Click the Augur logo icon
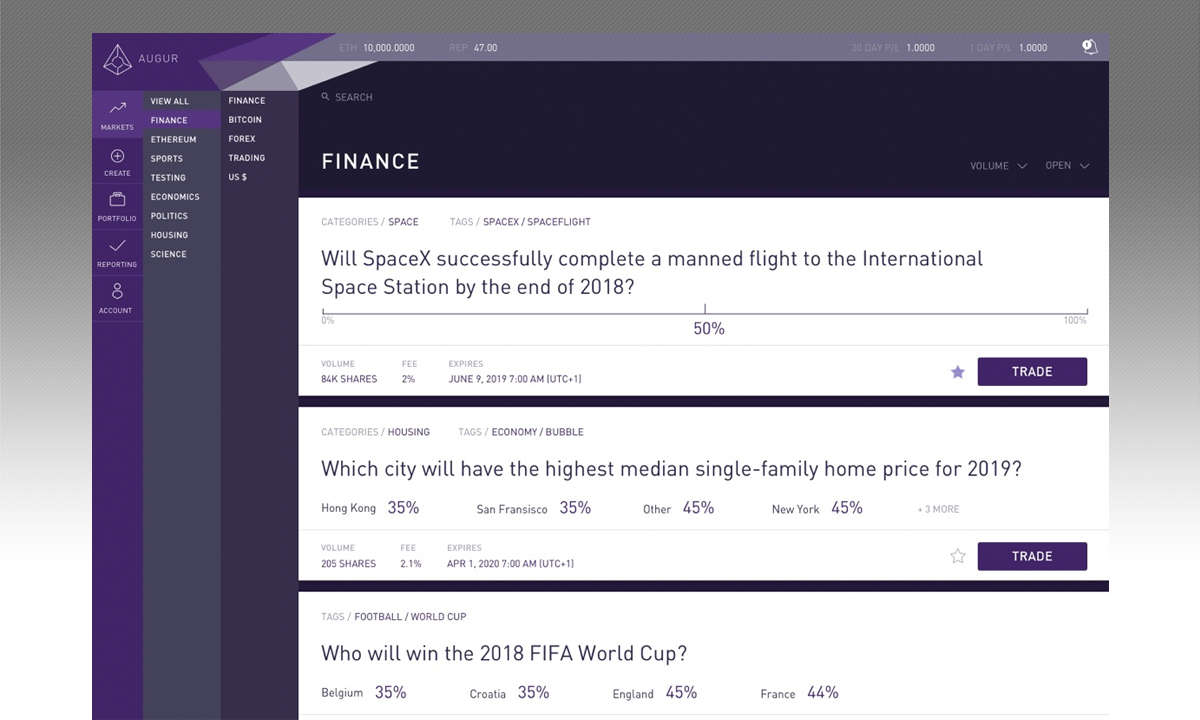Viewport: 1200px width, 720px height. (x=117, y=60)
